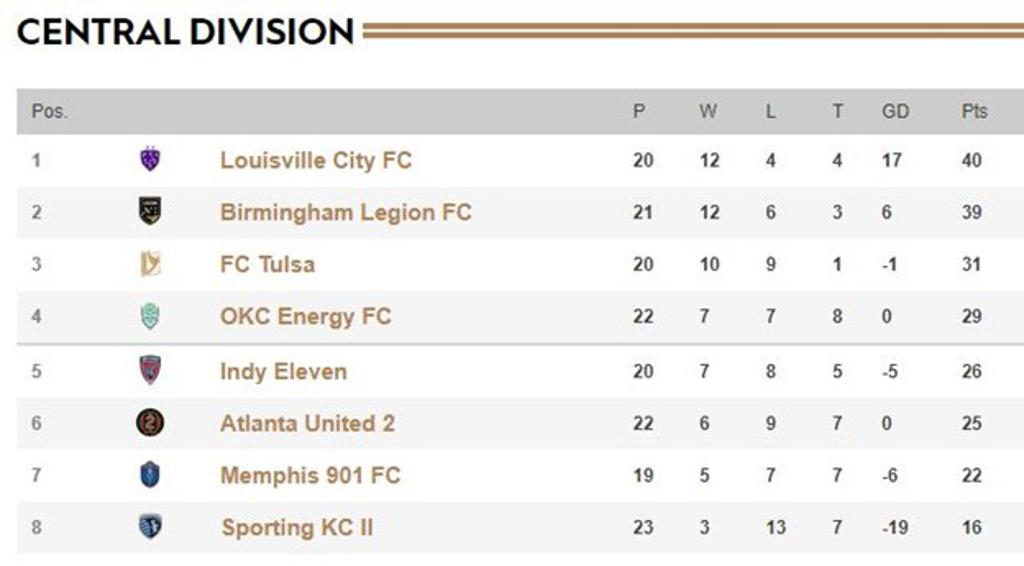Open the Memphis 901 FC team link

(x=310, y=475)
